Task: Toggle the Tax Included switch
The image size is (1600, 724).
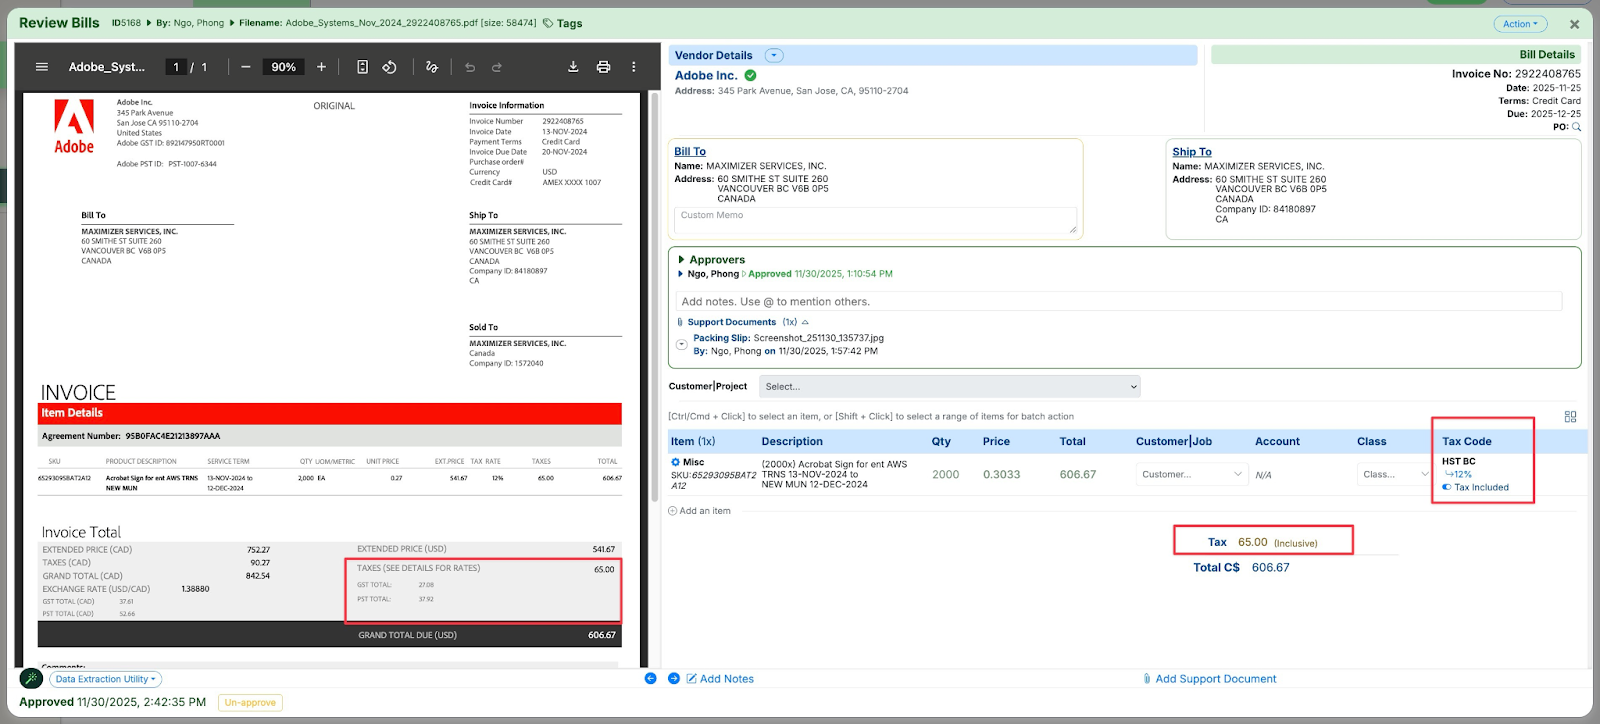Action: [x=1446, y=488]
